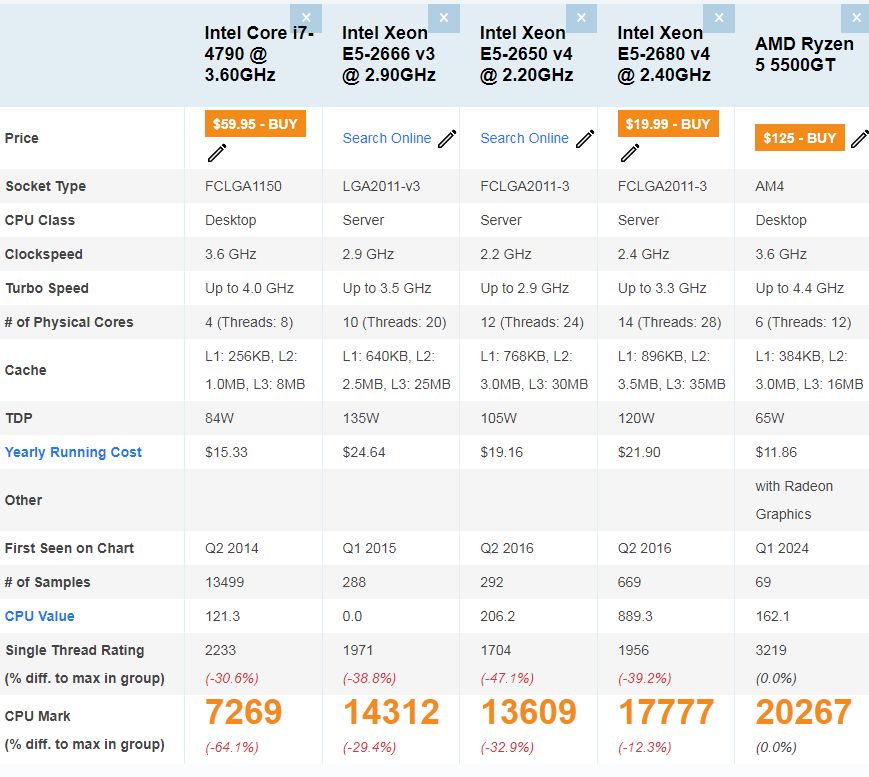Click Up to 2.9 GHz turbo value

pyautogui.click(x=524, y=288)
